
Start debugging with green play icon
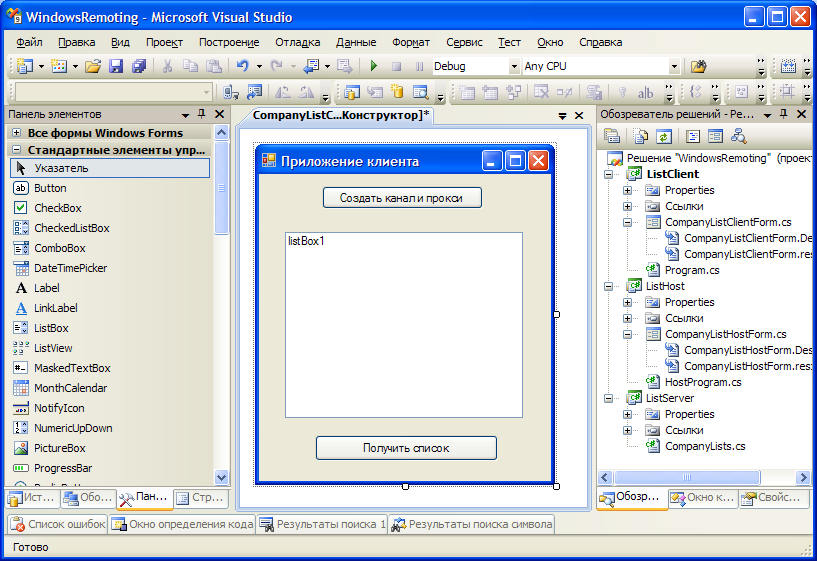[x=374, y=66]
